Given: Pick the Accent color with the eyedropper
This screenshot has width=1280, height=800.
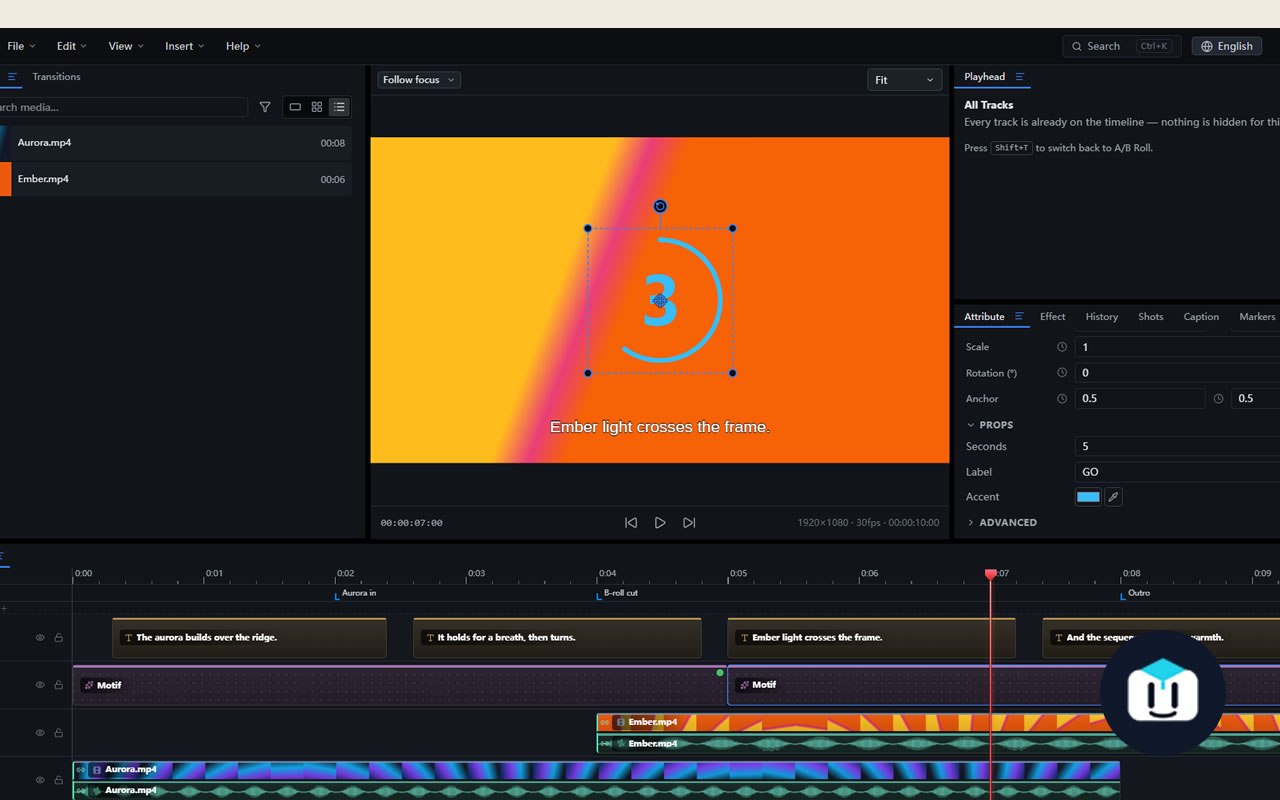Looking at the screenshot, I should 1113,497.
